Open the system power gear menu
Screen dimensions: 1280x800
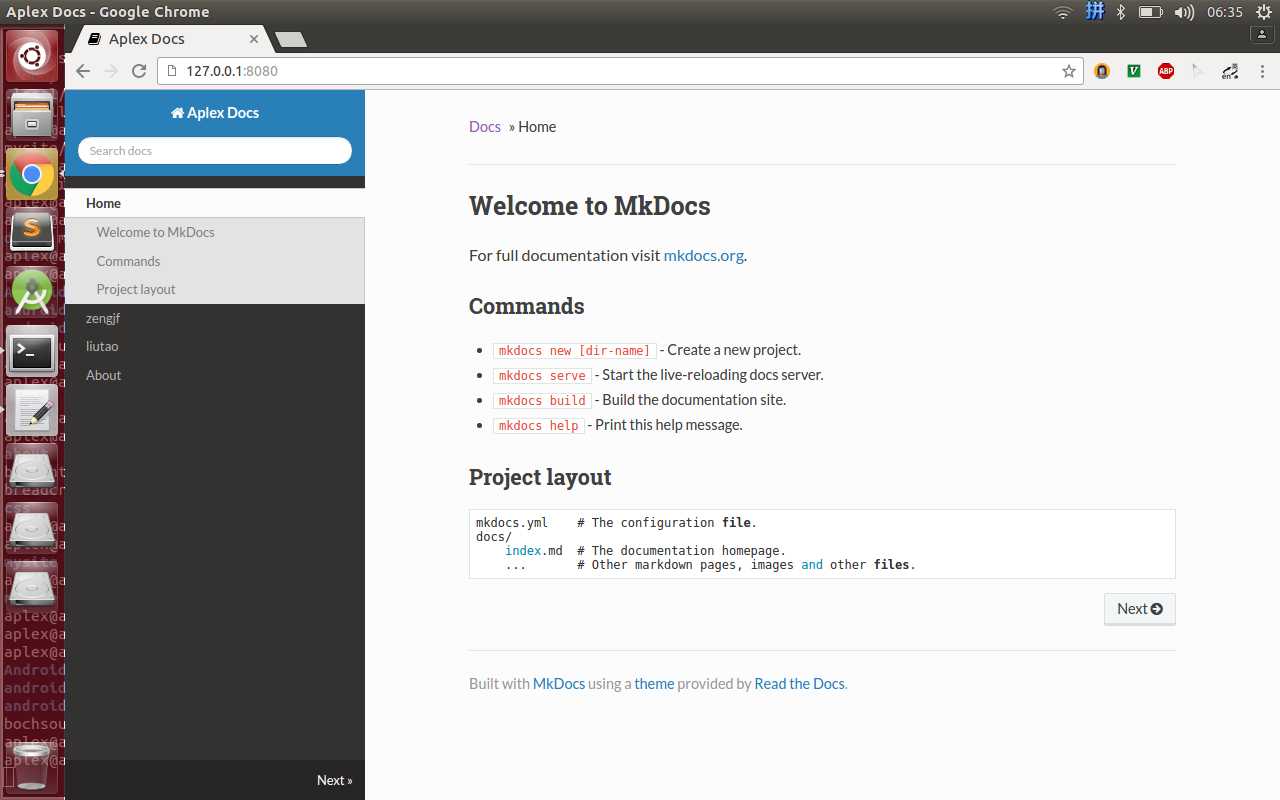(x=1263, y=12)
